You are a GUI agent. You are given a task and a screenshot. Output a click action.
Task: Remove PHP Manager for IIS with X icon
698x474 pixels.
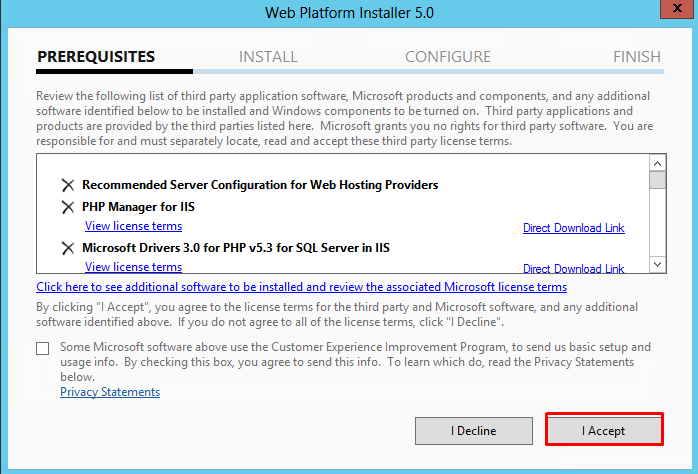(x=68, y=207)
